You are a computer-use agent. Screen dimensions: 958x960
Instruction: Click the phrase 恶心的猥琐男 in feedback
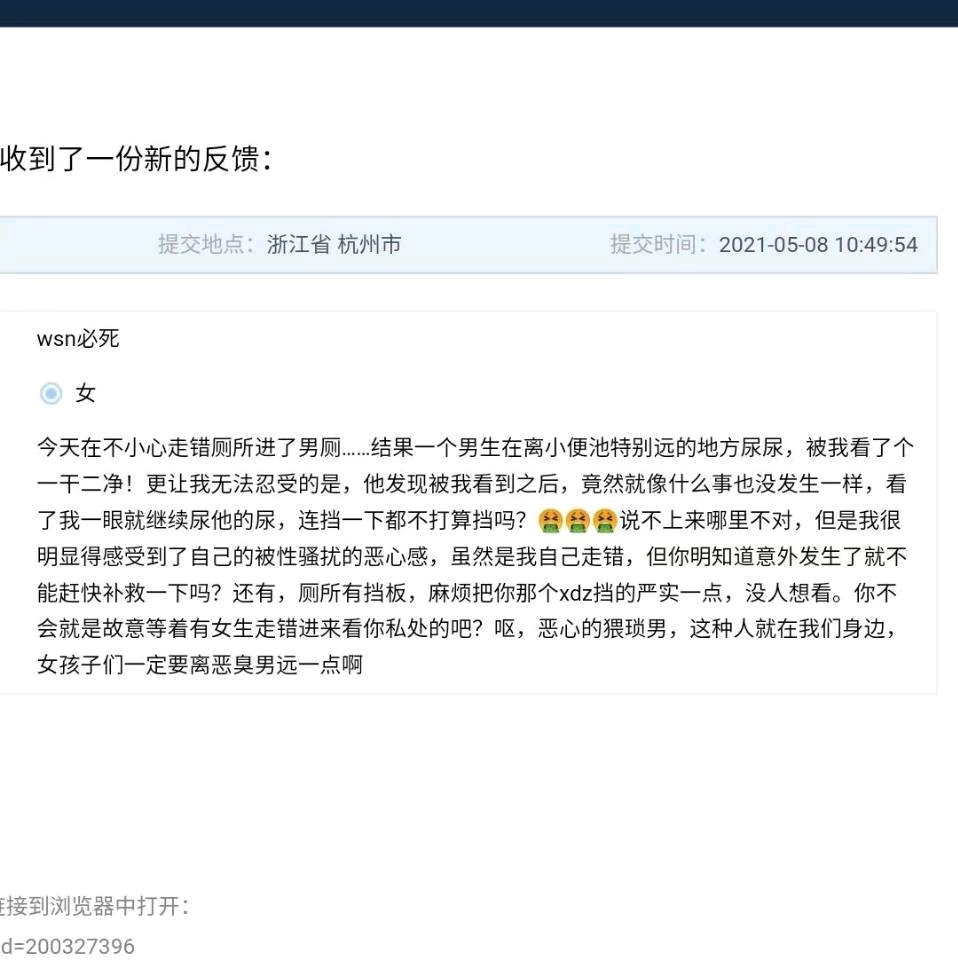pos(602,629)
